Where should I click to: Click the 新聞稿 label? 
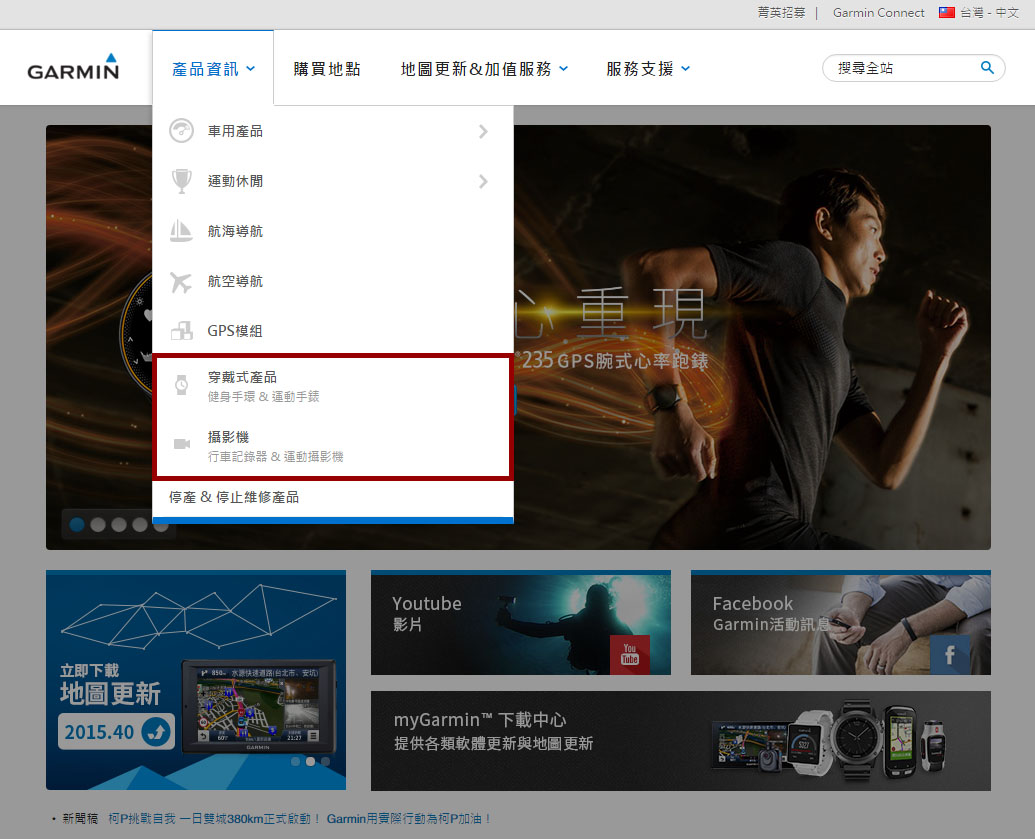coord(80,819)
